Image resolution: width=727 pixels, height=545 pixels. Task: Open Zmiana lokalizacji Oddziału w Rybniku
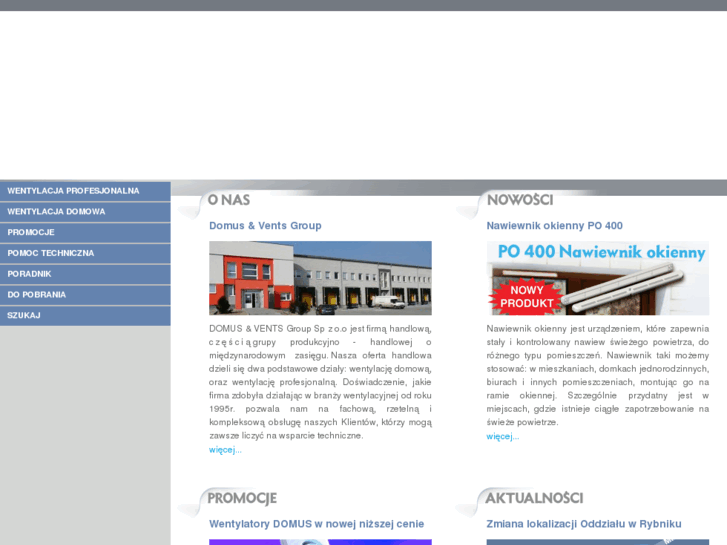pyautogui.click(x=584, y=524)
